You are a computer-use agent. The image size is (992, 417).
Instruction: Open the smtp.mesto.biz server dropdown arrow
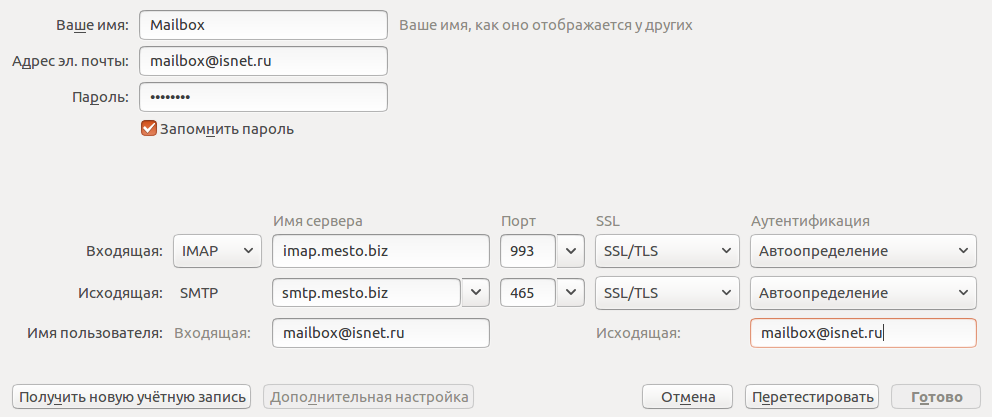[x=476, y=293]
